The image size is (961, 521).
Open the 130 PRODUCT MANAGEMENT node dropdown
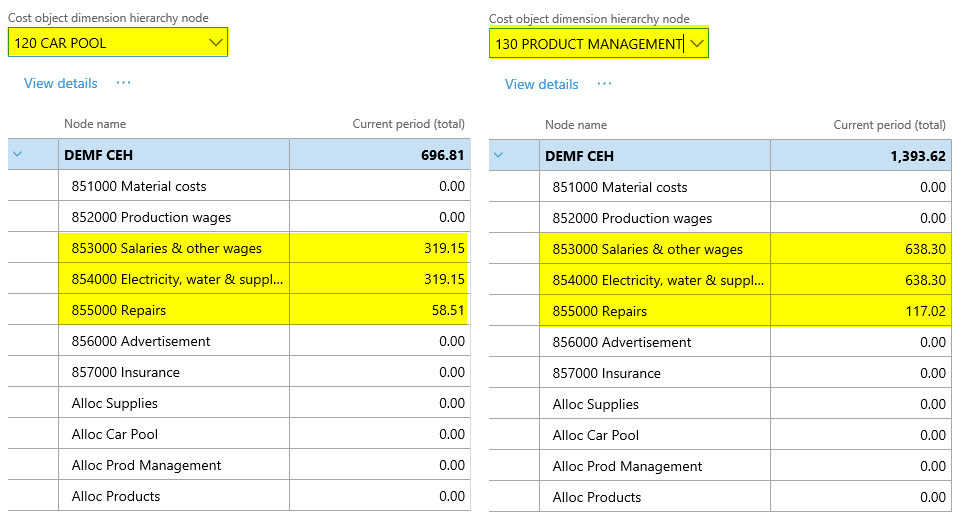(697, 43)
